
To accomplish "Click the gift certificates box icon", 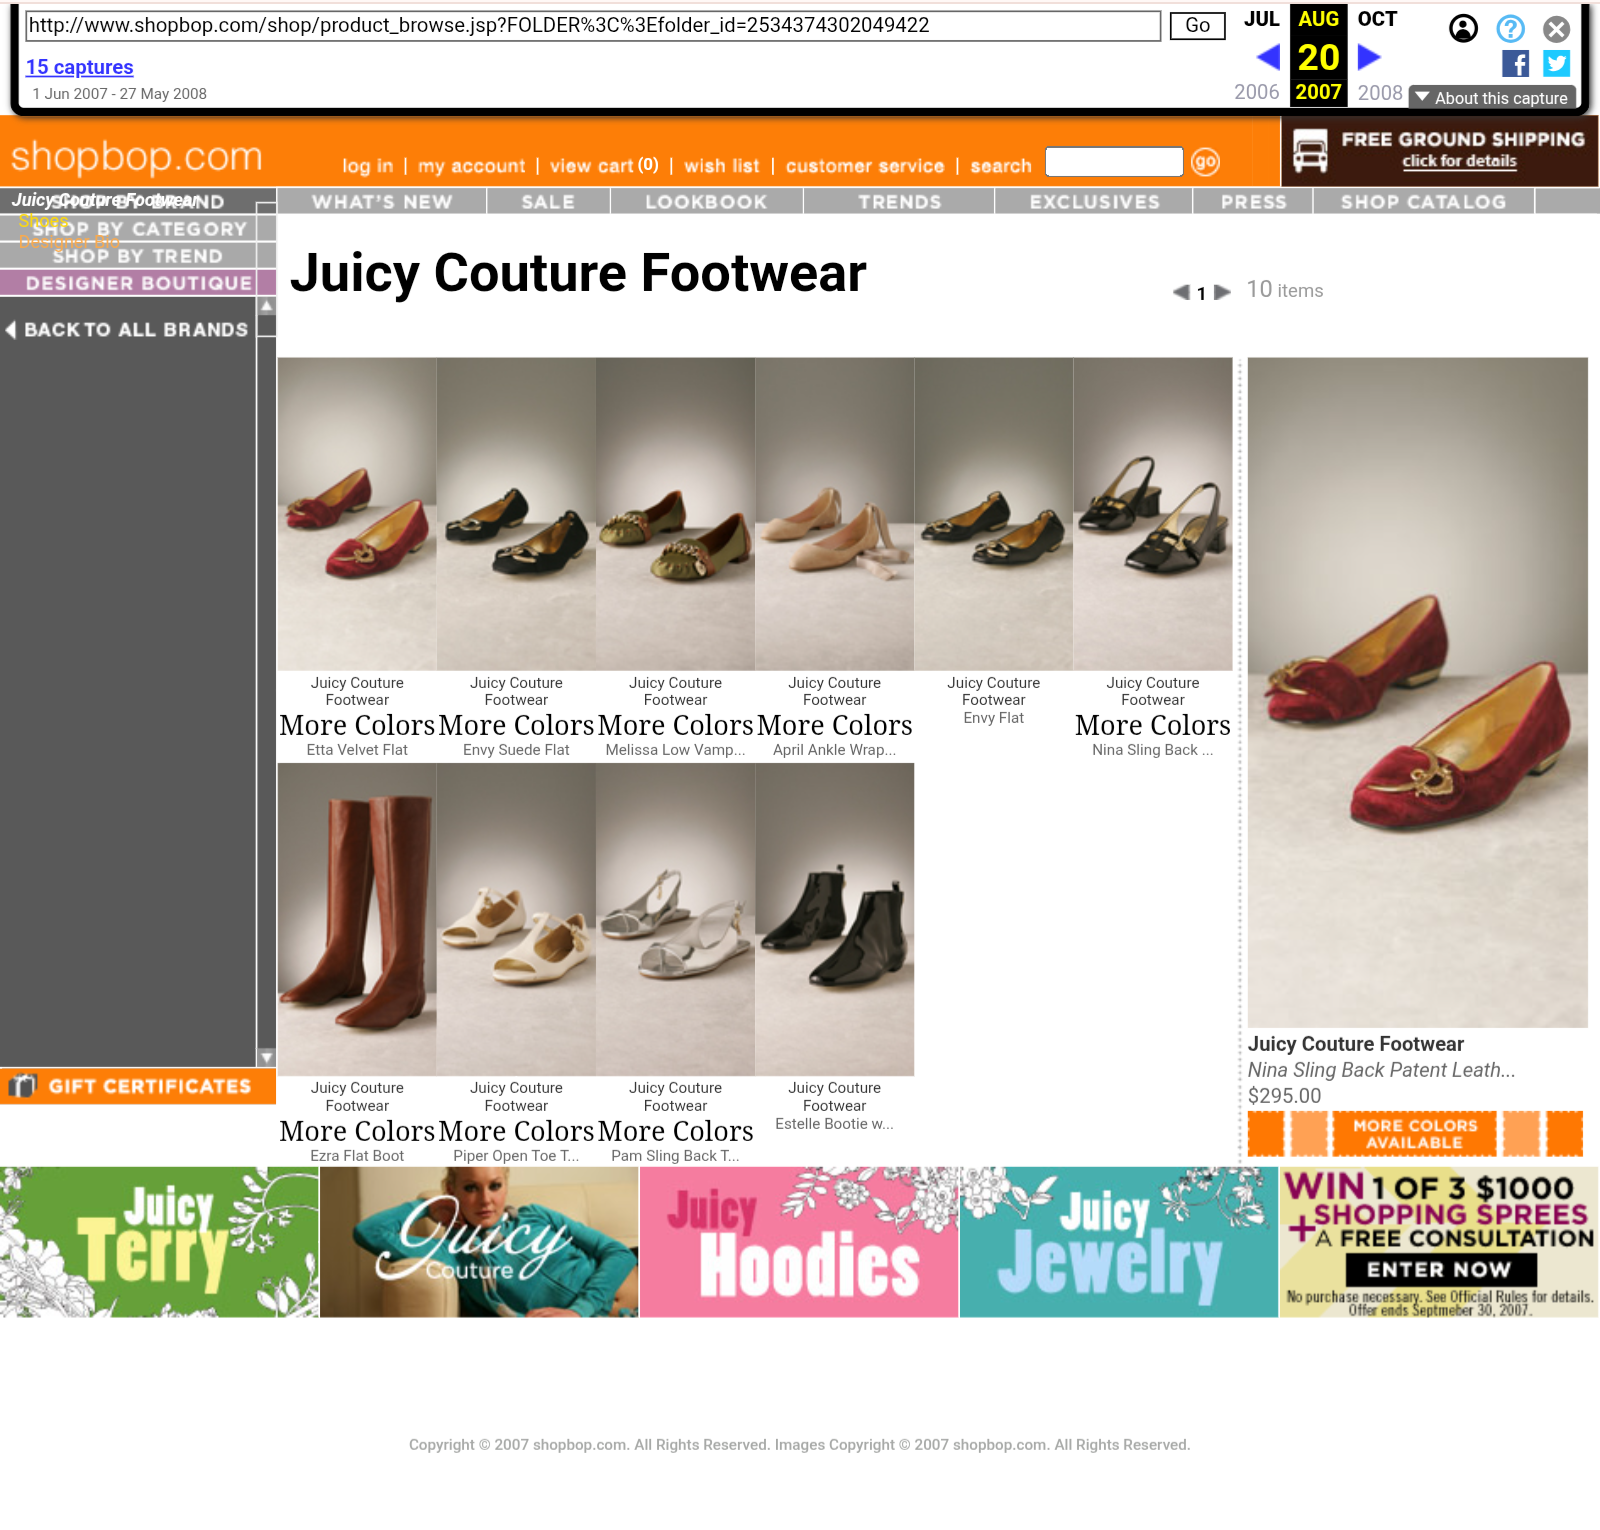I will (x=22, y=1085).
